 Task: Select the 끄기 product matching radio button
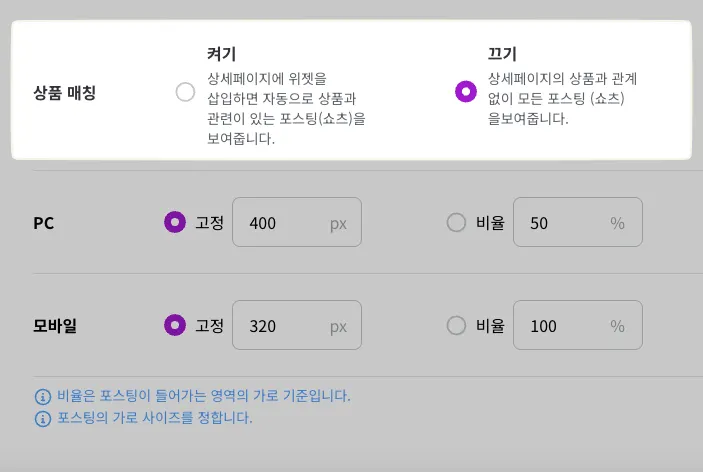465,92
